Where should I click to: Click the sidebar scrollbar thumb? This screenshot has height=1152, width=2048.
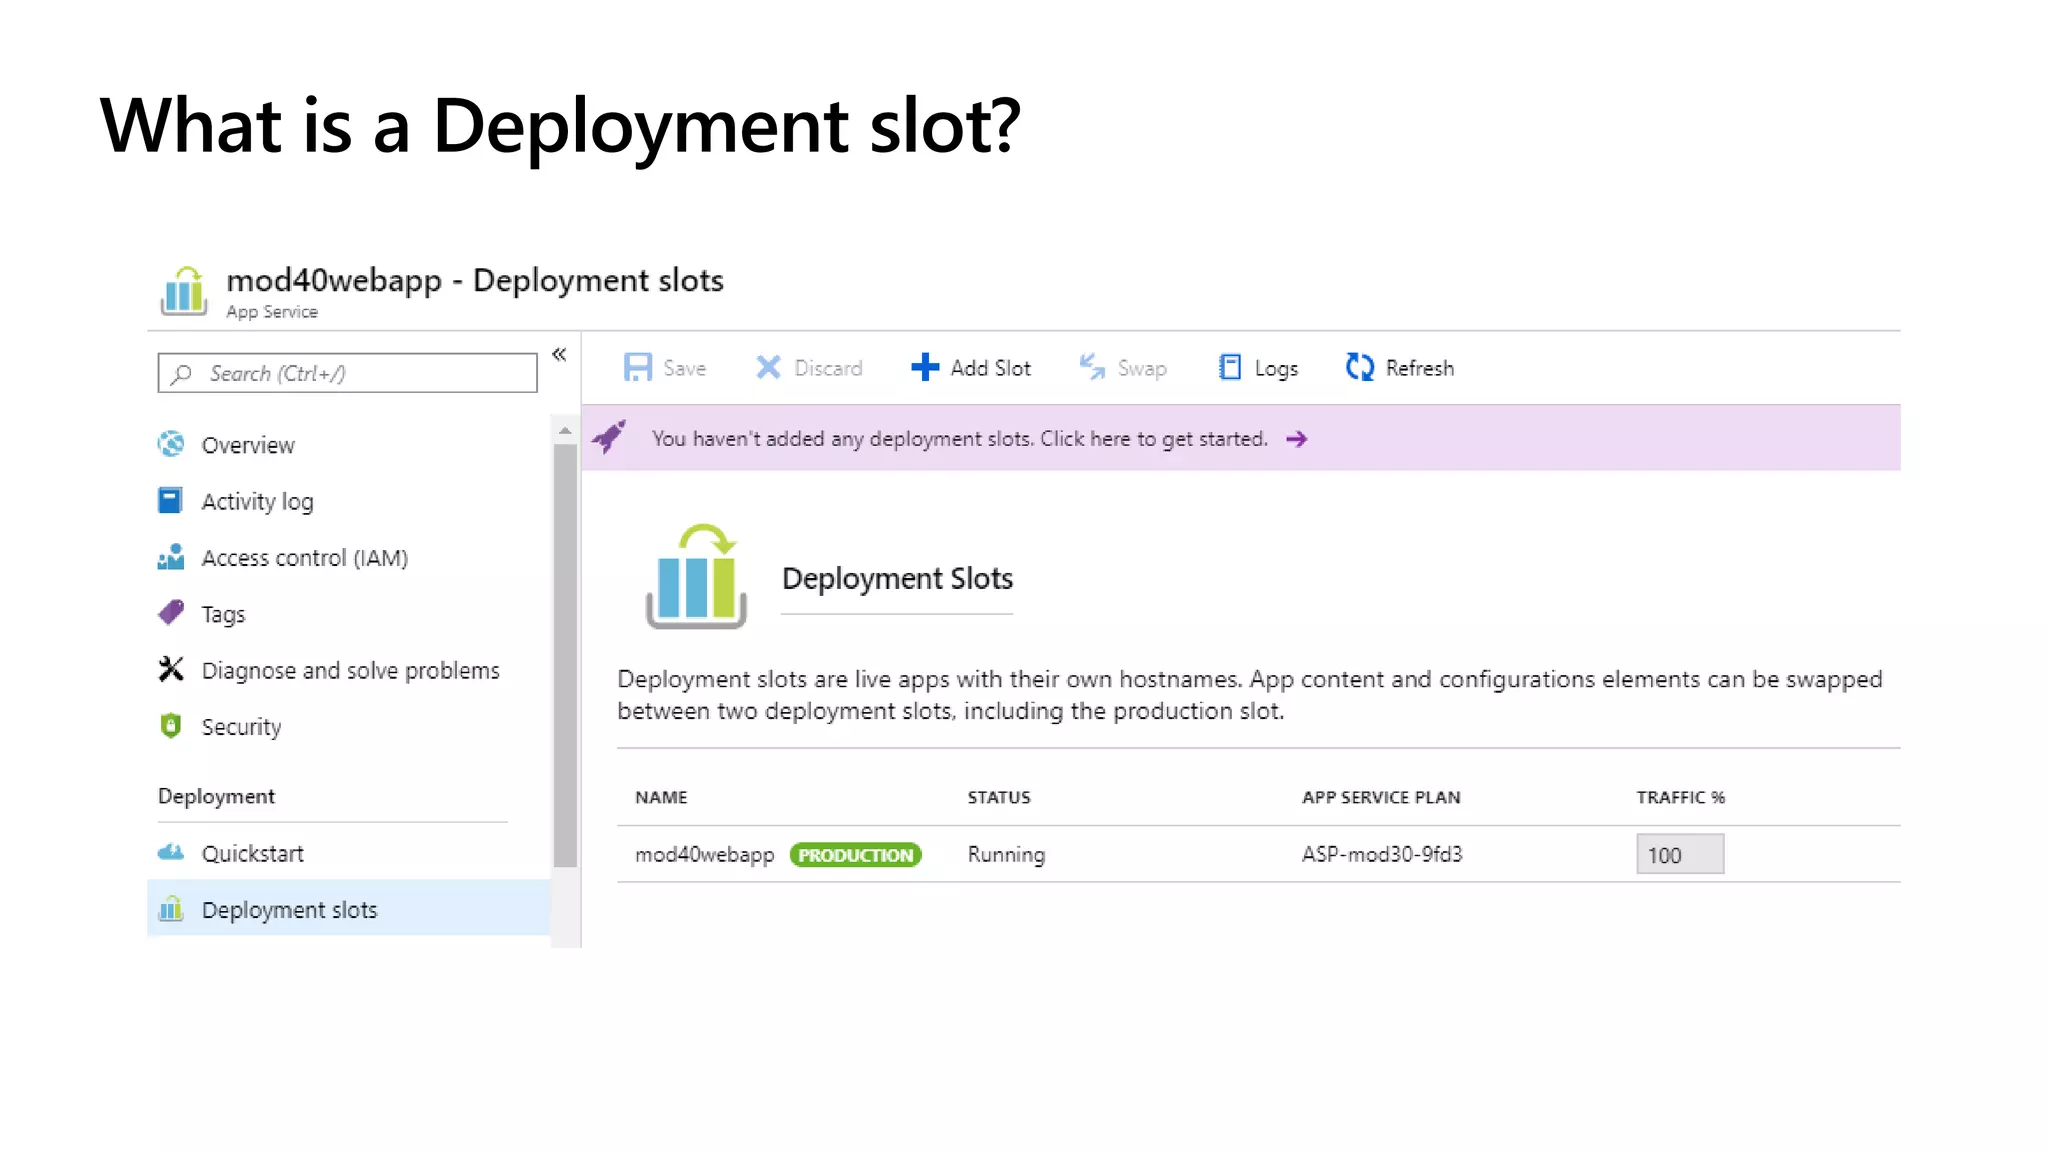(565, 655)
